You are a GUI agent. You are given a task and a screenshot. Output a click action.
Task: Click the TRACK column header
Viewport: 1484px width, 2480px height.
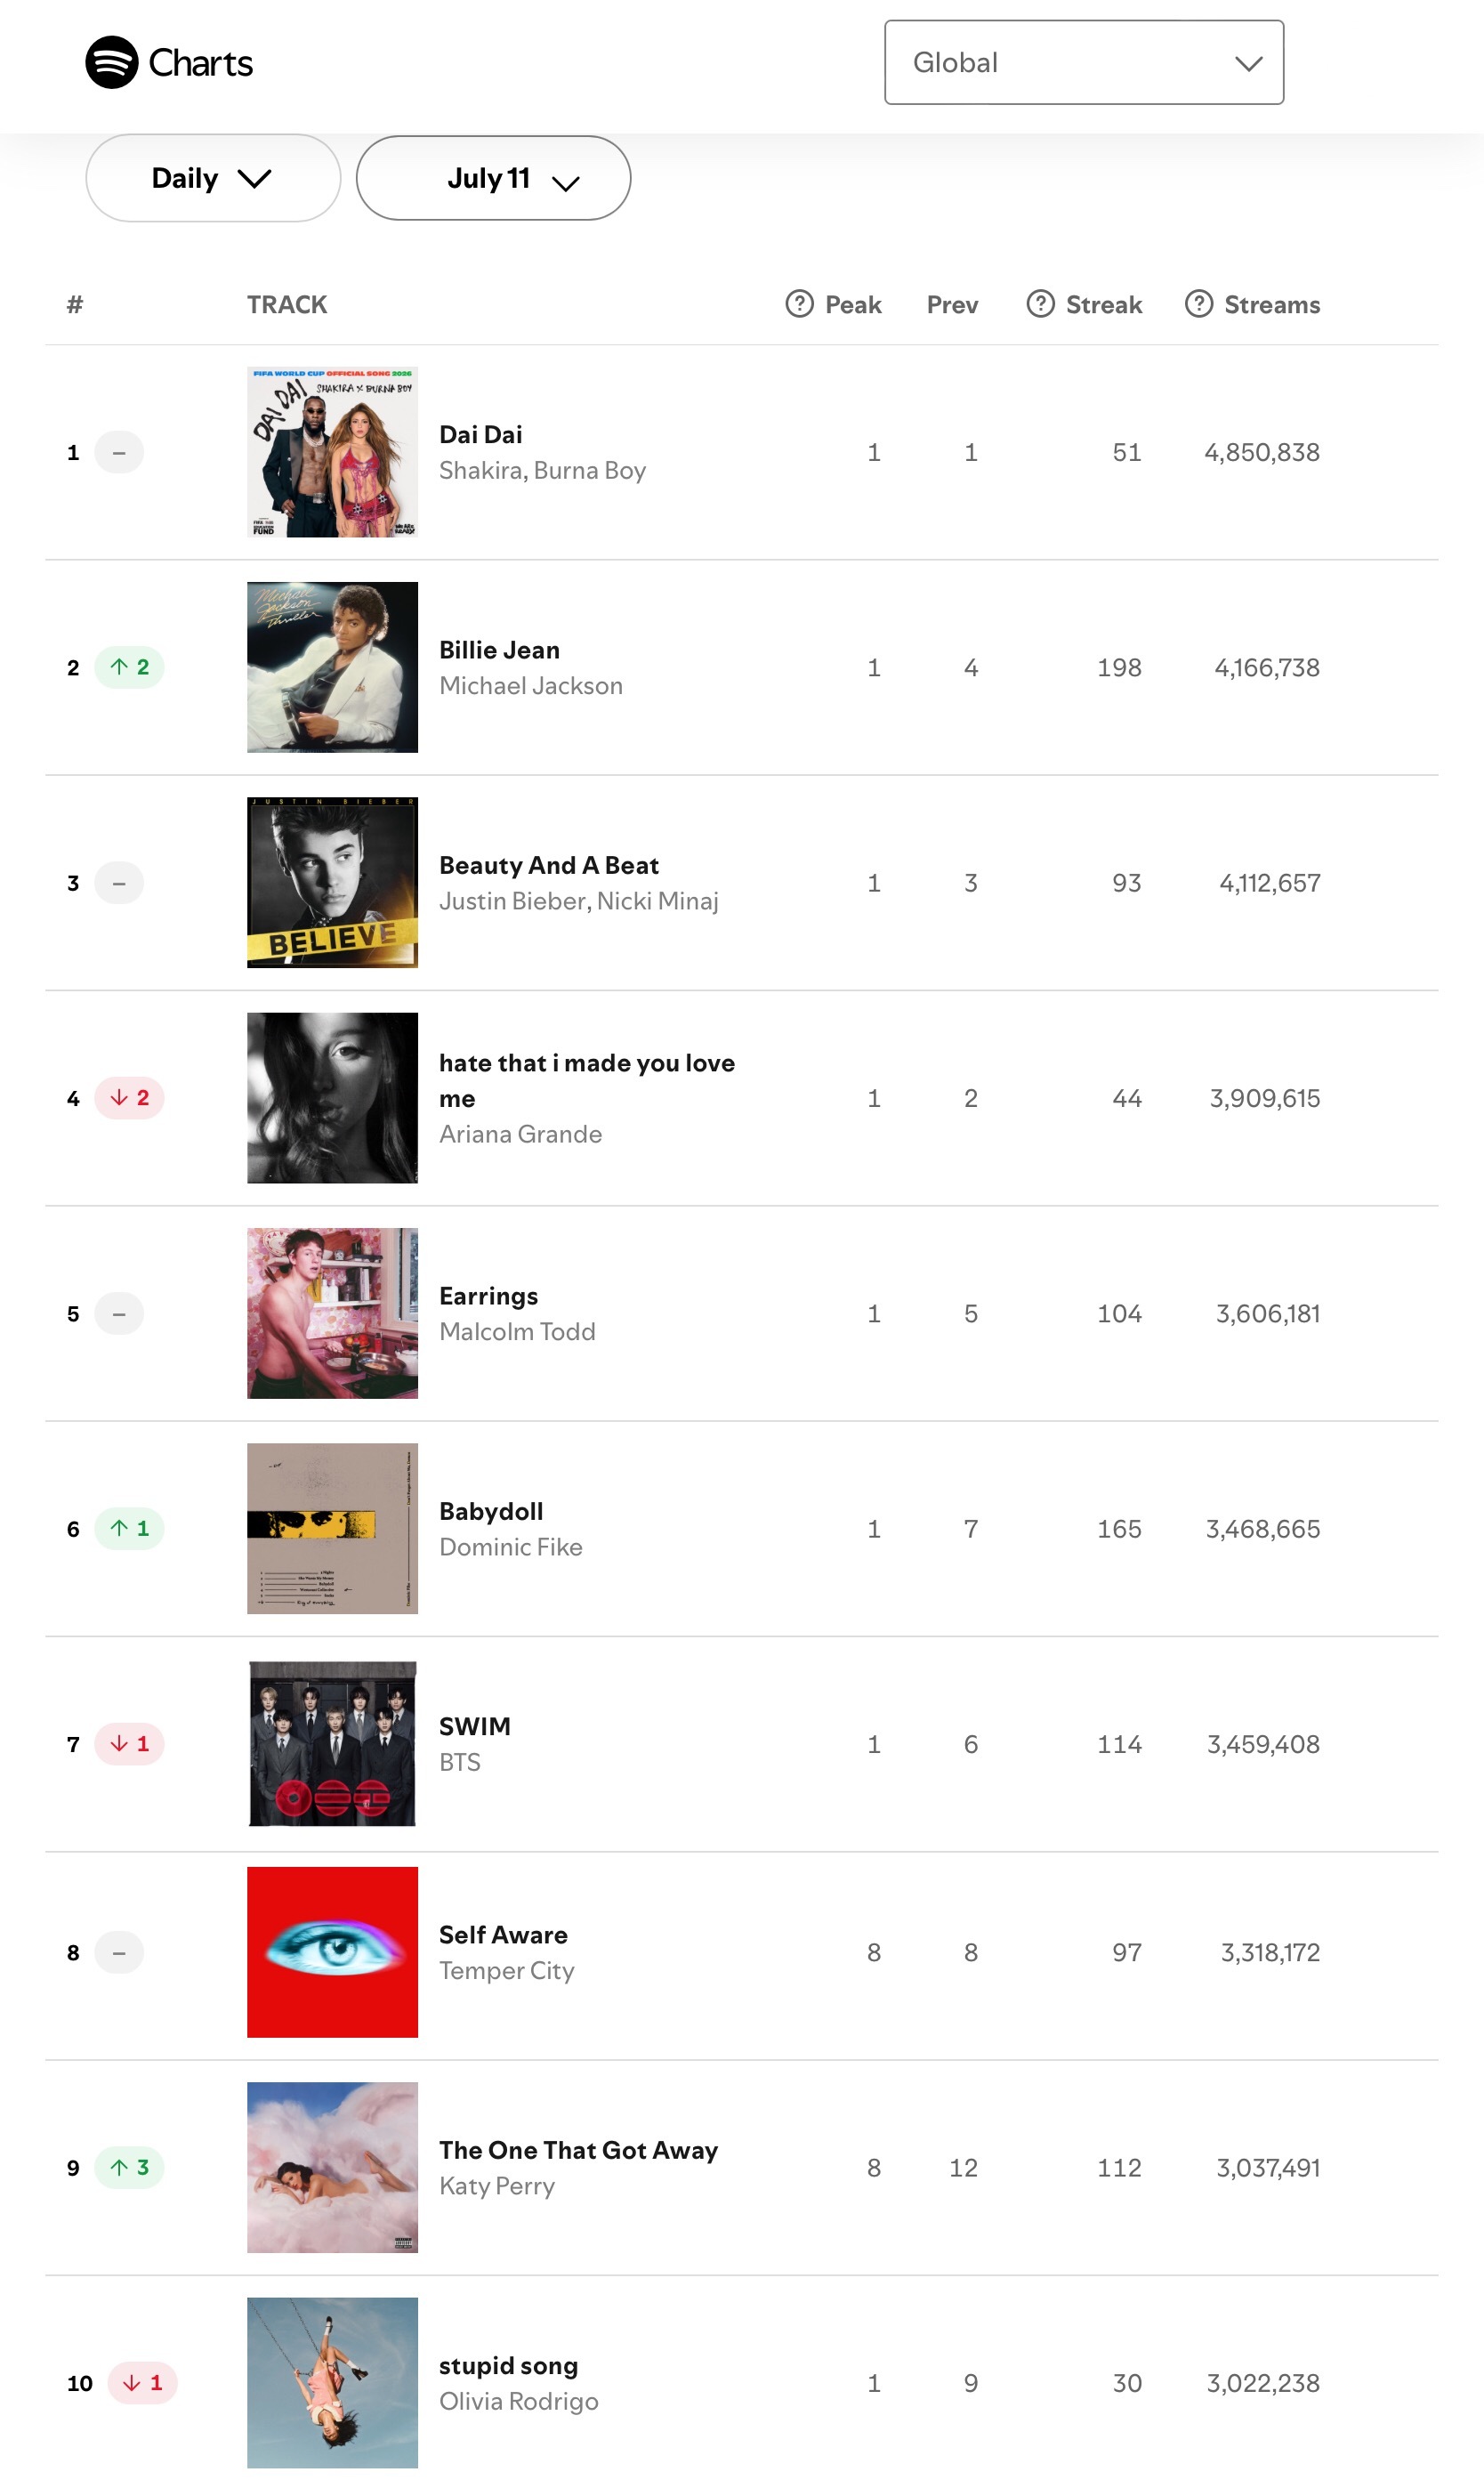tap(287, 304)
